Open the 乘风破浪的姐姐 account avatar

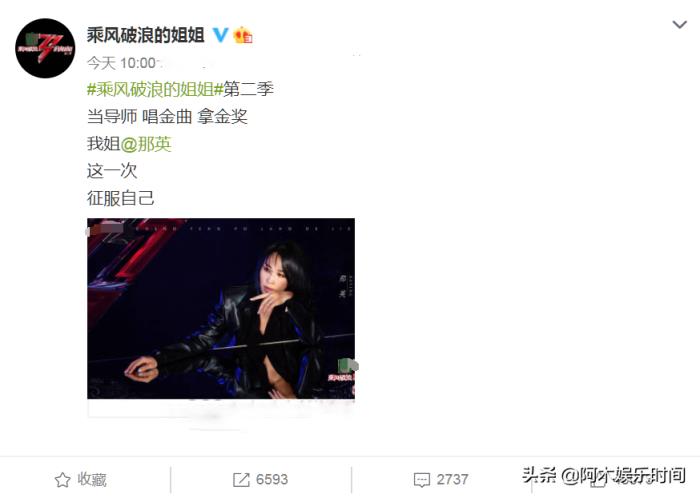45,48
